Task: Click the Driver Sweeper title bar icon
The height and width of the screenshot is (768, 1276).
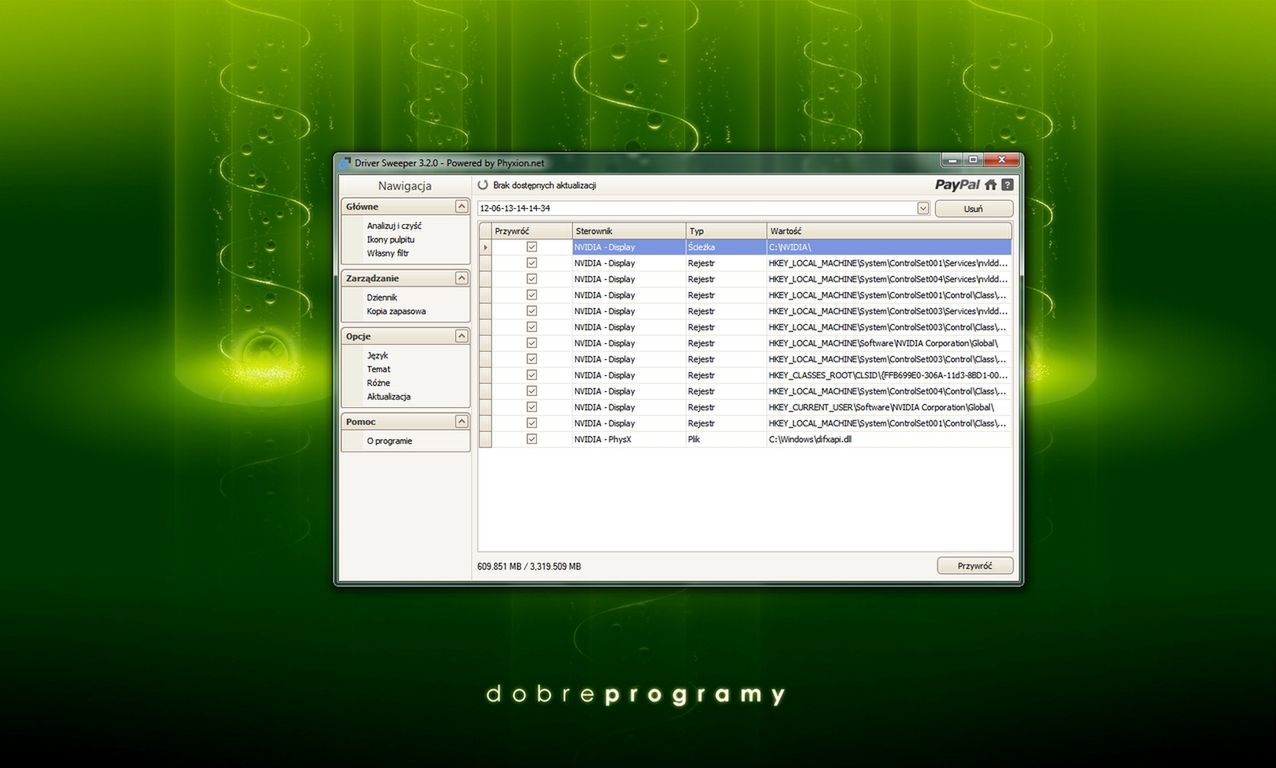Action: click(x=346, y=163)
